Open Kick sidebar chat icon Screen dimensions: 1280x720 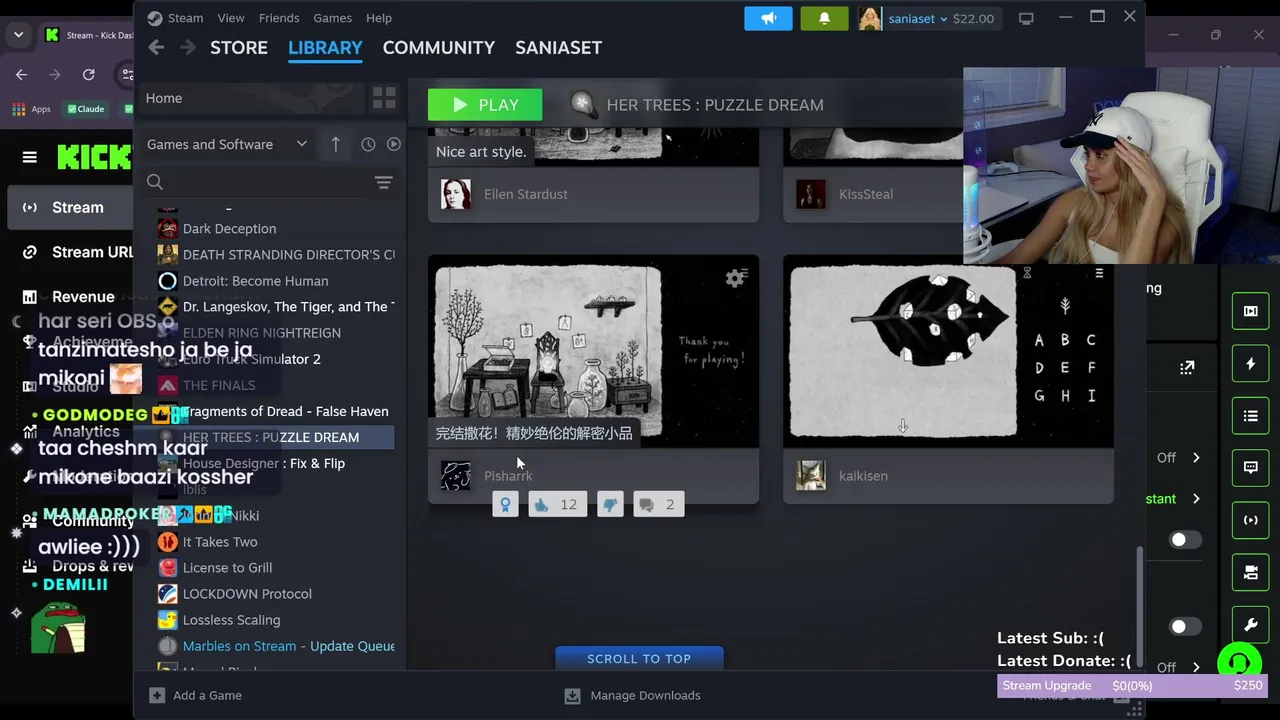[x=1251, y=467]
